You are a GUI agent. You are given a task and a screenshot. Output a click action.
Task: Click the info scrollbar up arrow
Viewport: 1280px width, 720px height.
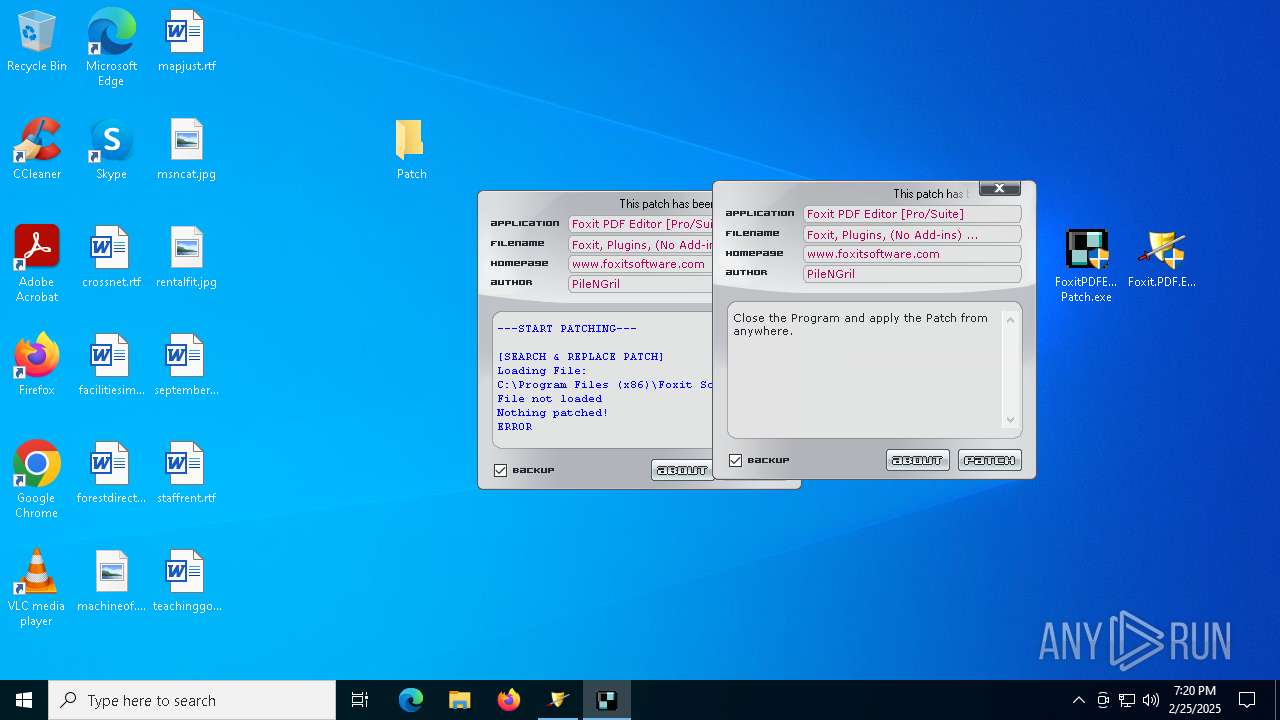click(x=1010, y=320)
